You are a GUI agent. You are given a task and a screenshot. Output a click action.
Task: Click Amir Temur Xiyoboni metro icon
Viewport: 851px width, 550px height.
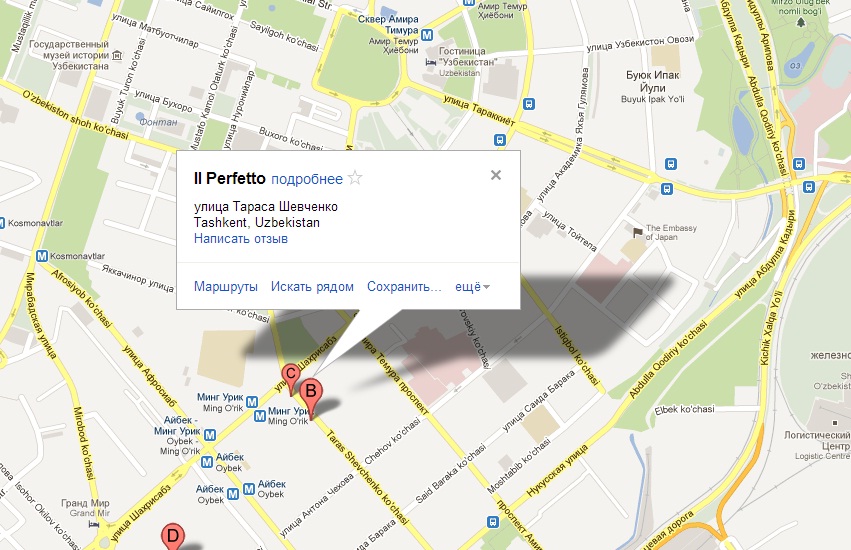(x=427, y=35)
